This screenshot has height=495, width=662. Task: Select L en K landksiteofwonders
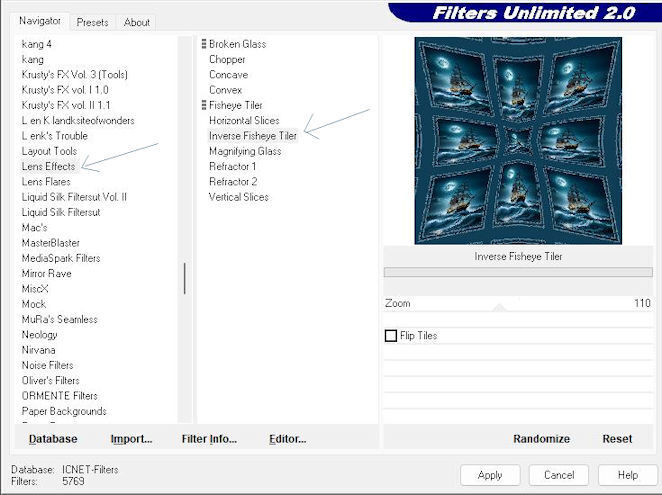coord(78,120)
